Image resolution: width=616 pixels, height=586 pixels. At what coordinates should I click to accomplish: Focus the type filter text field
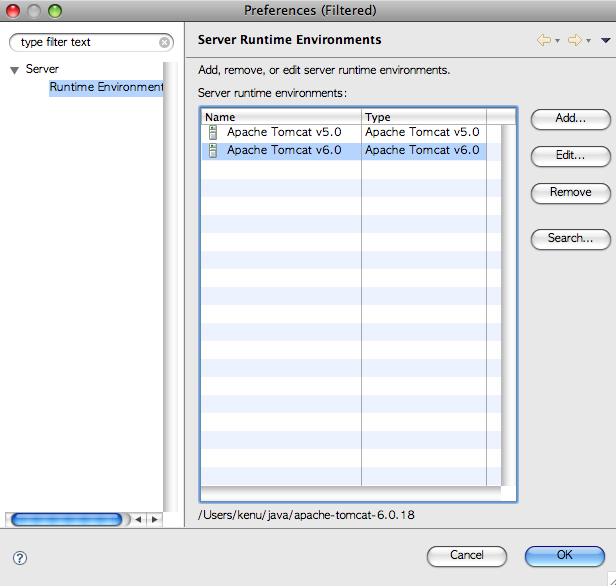tap(91, 42)
